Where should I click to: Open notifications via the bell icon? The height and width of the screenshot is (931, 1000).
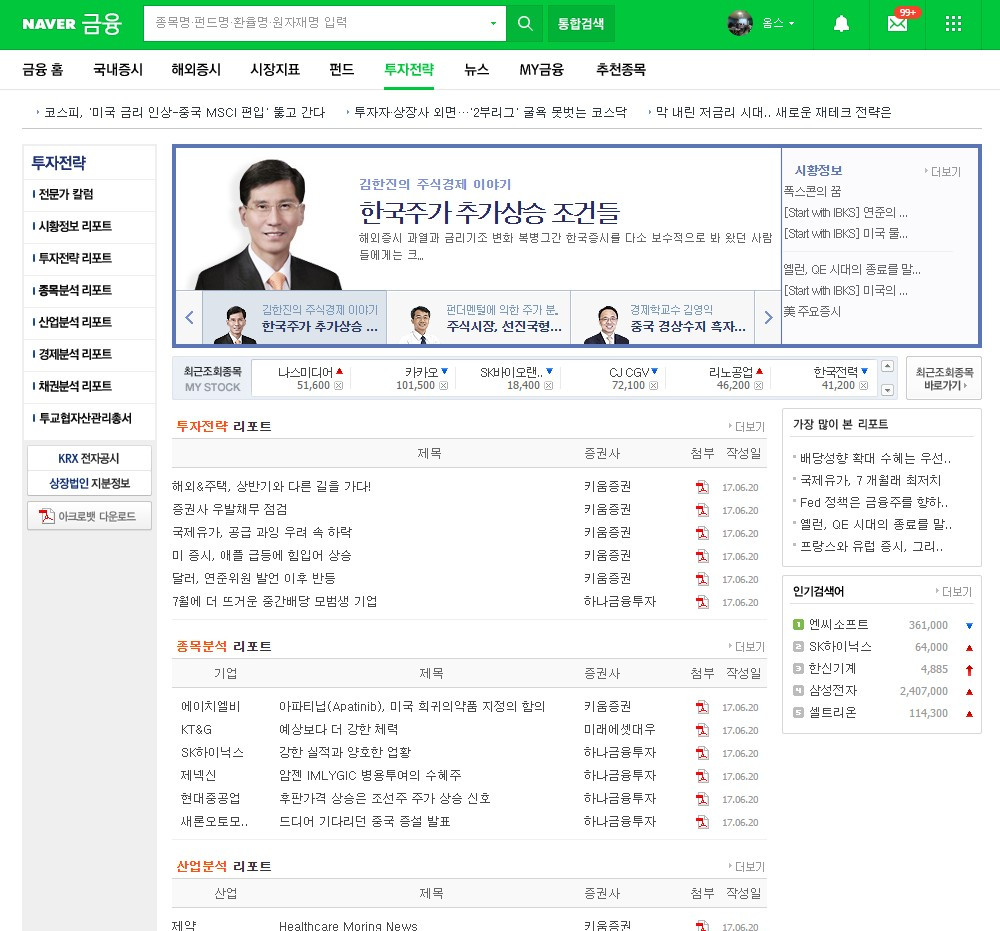(841, 23)
